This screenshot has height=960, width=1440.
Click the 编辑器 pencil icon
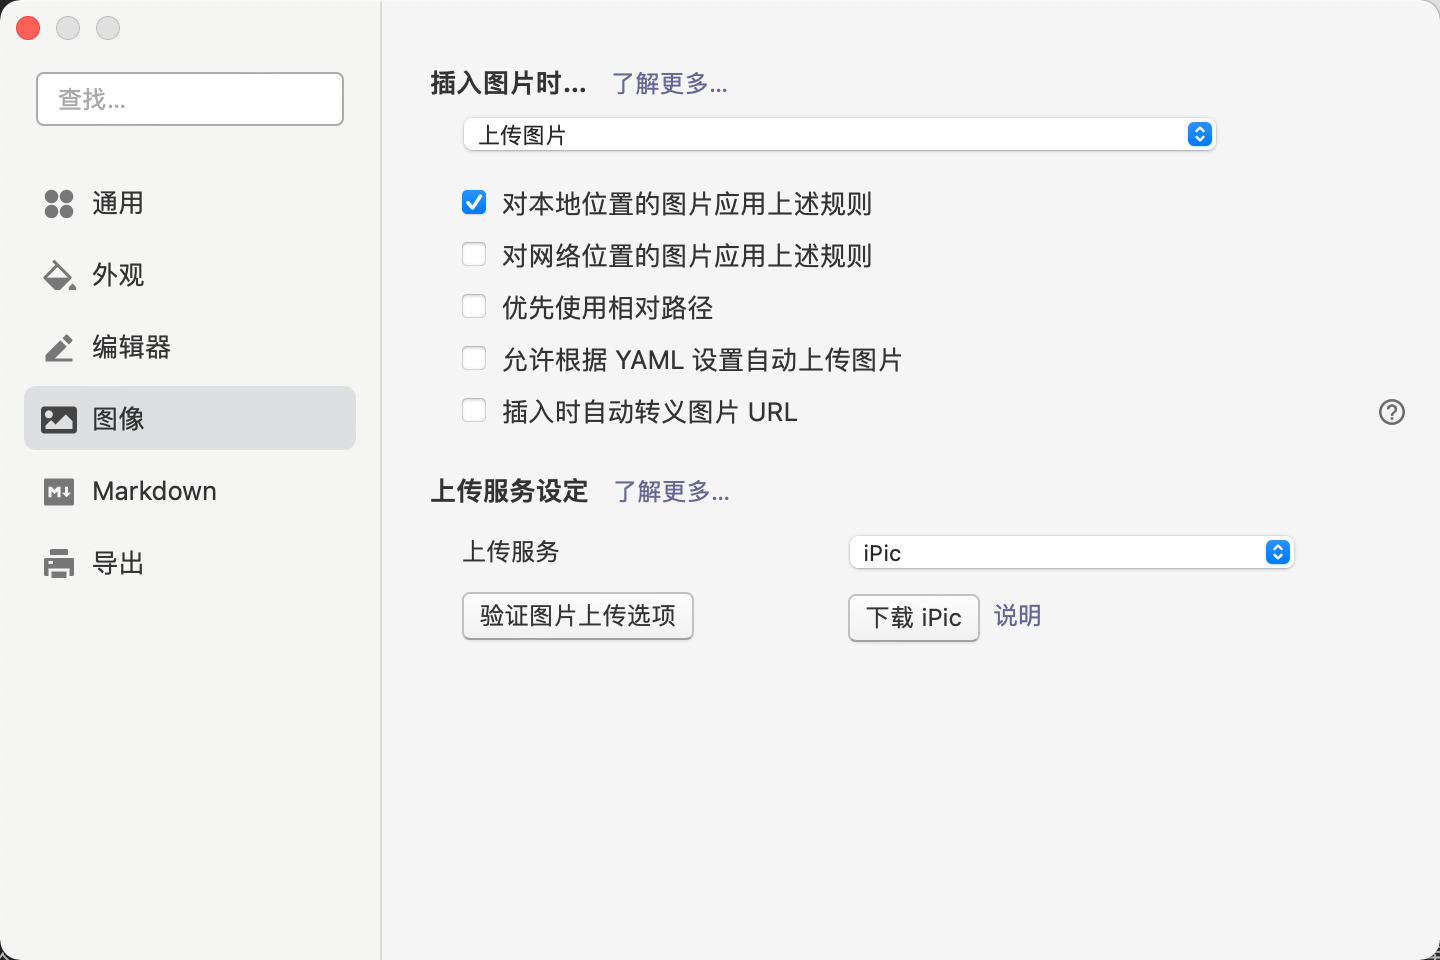(x=59, y=348)
